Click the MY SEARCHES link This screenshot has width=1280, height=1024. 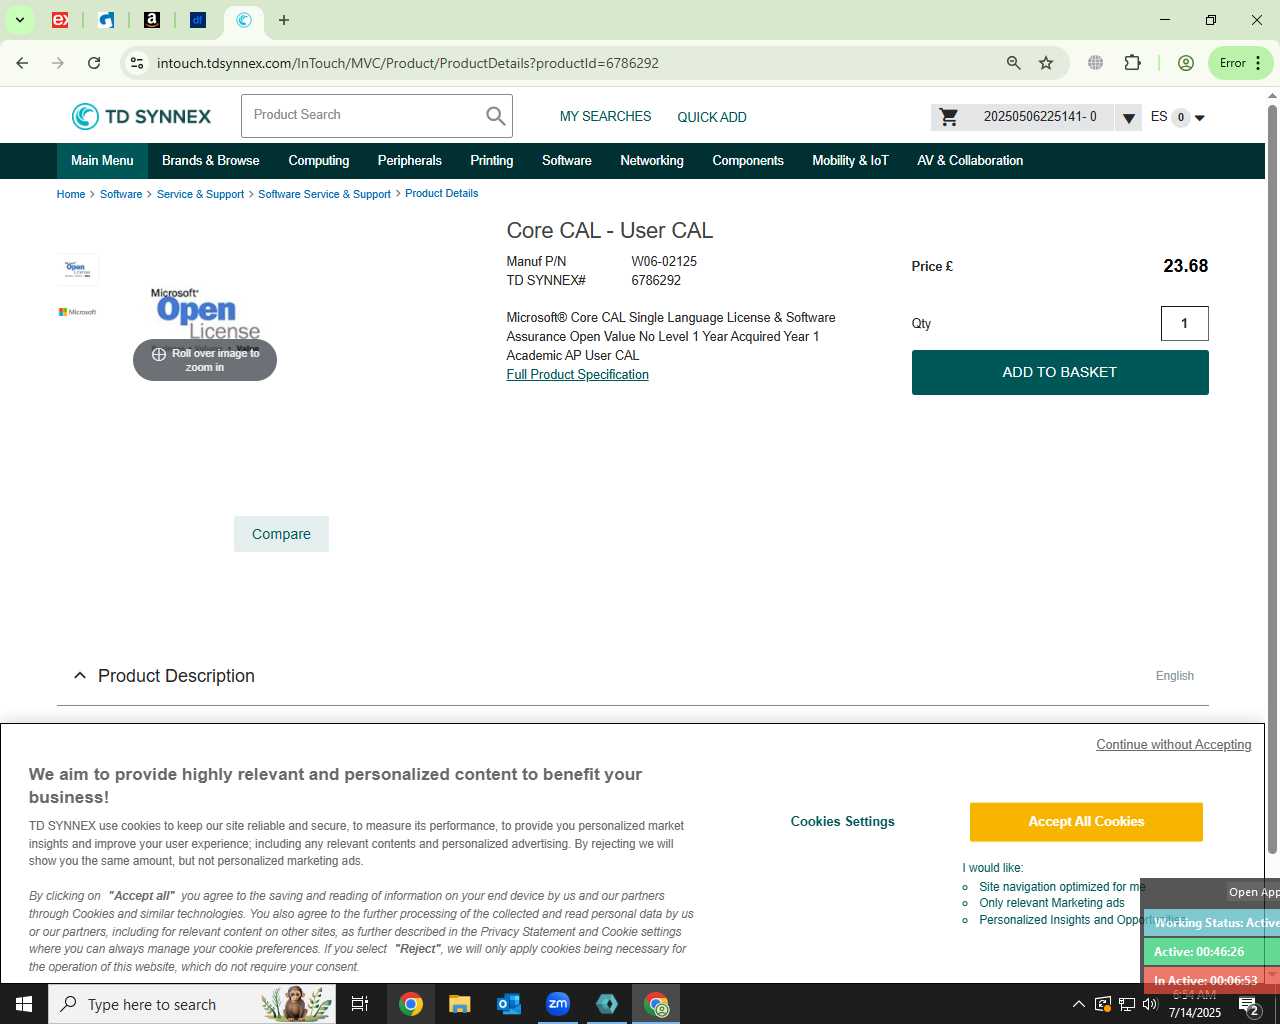605,117
